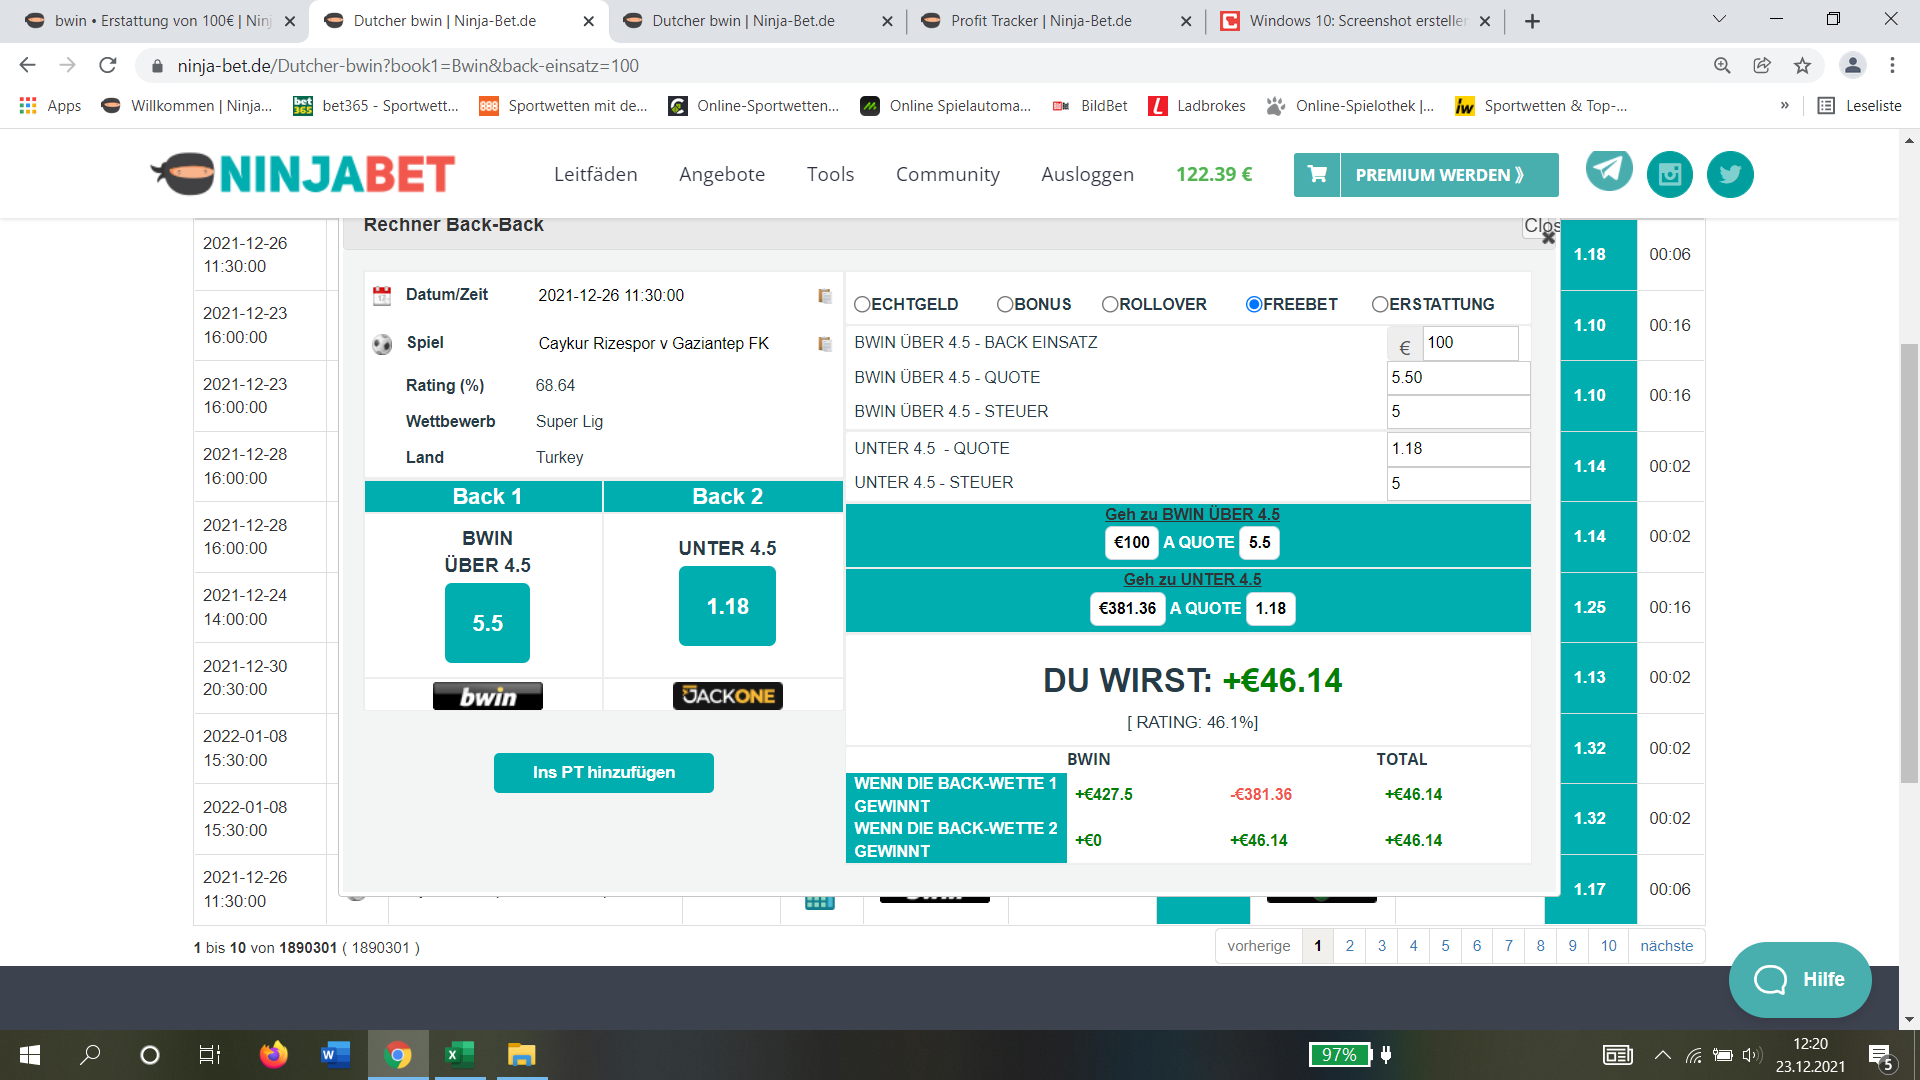Open Word from the taskbar
This screenshot has width=1920, height=1080.
pos(335,1055)
